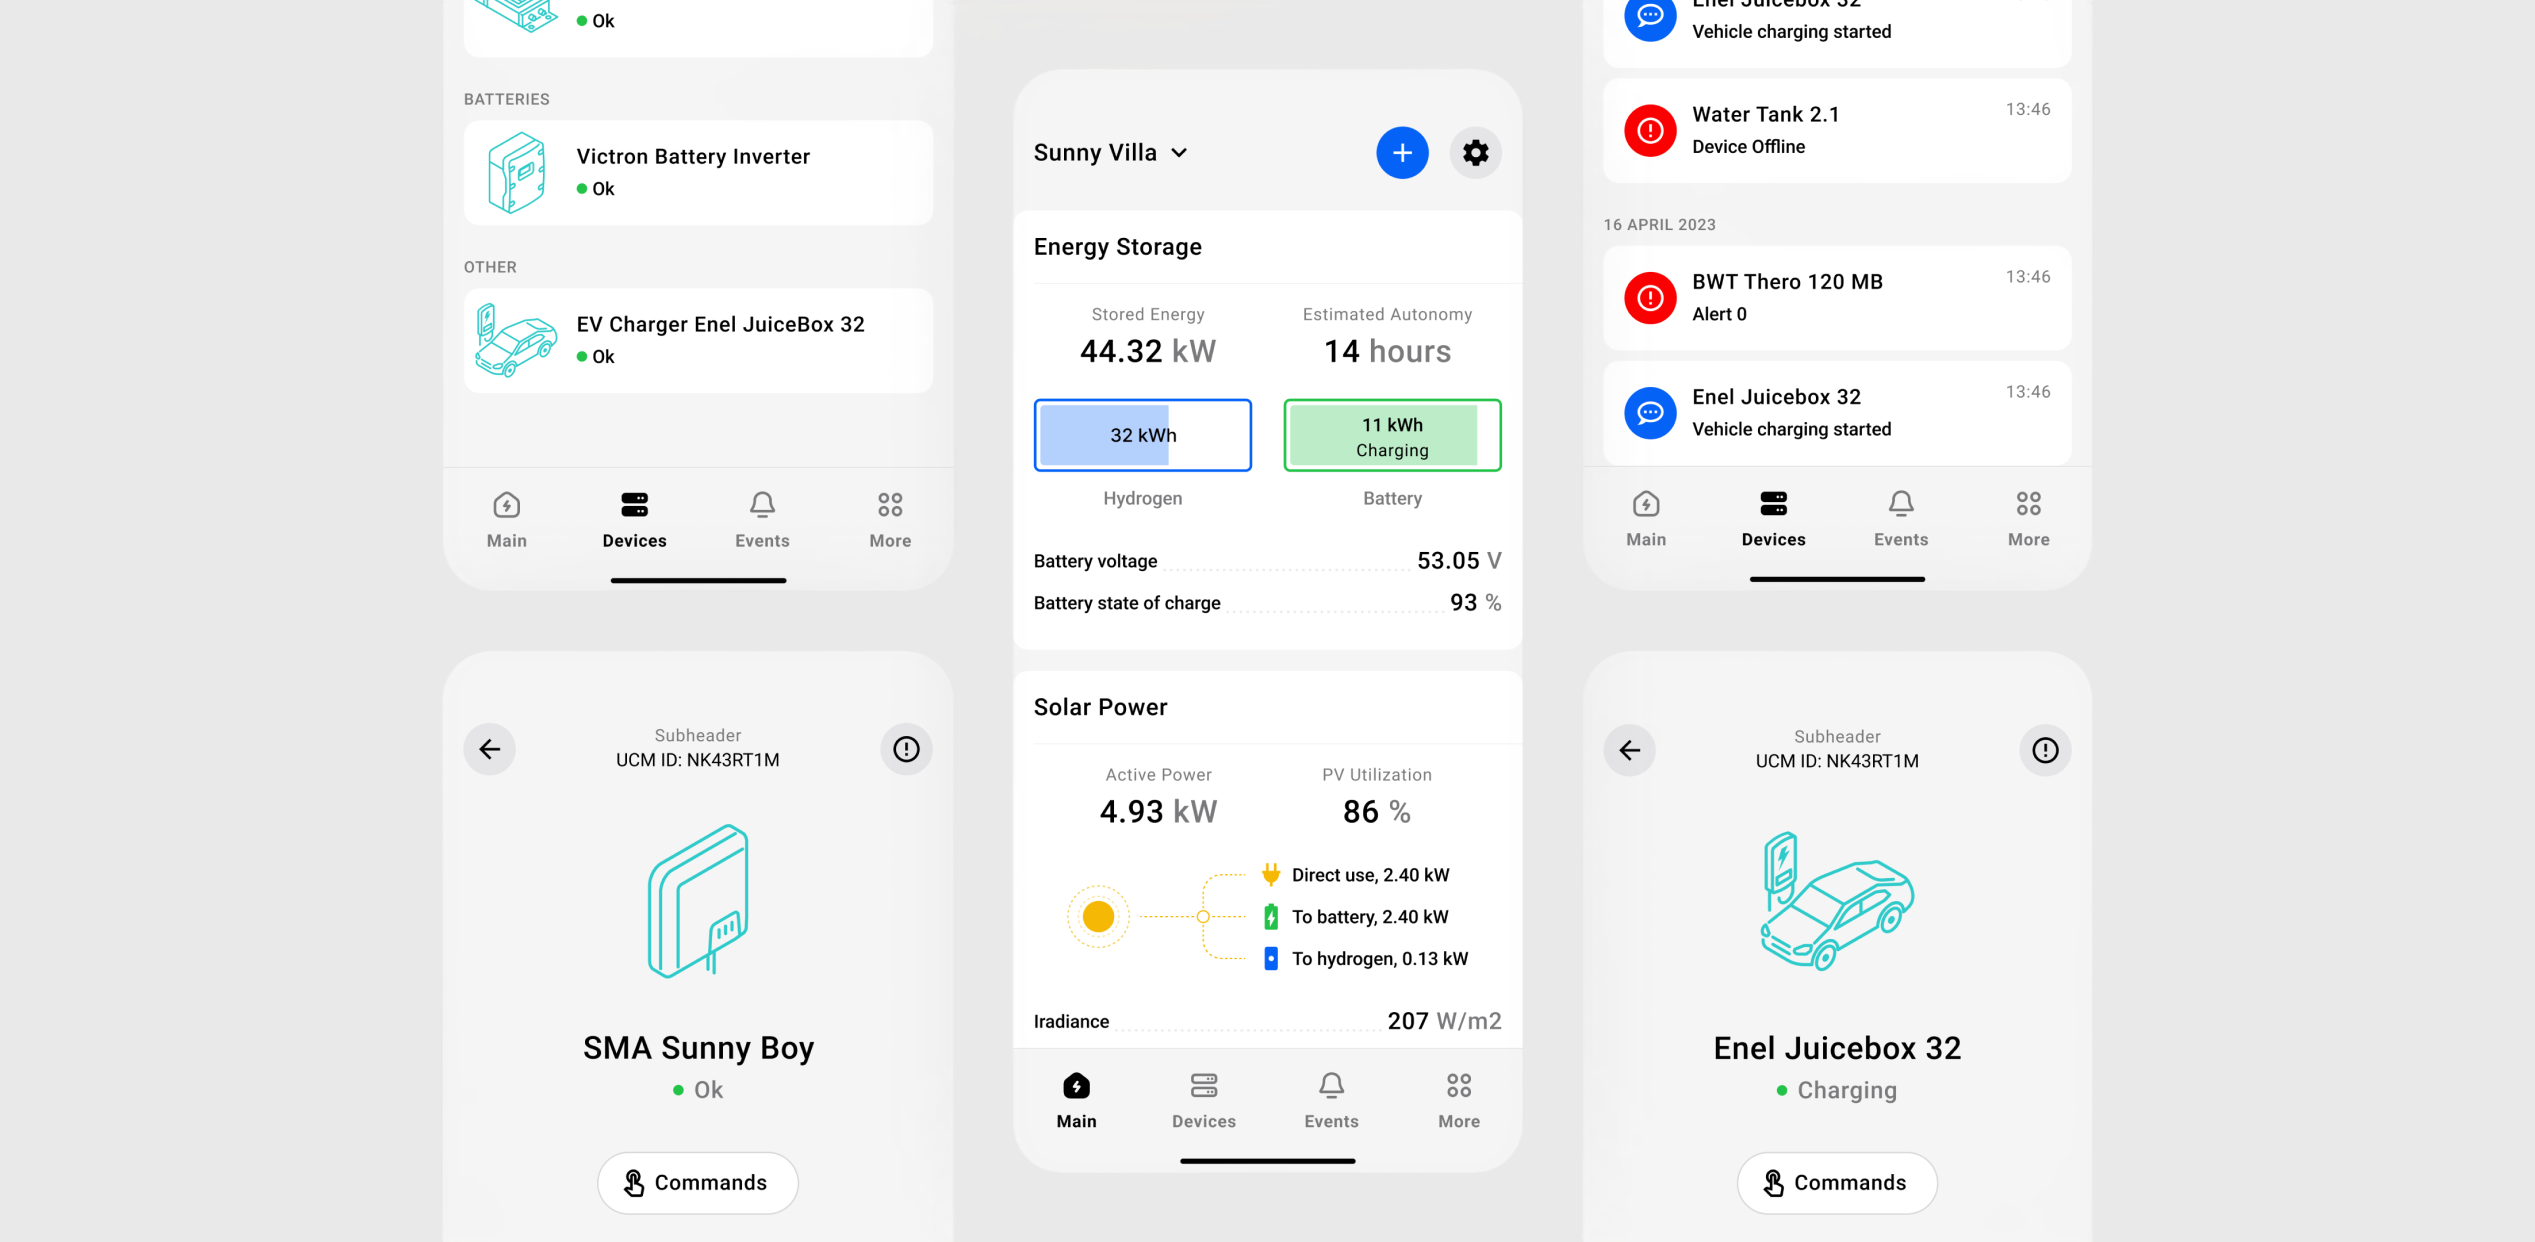This screenshot has height=1242, width=2535.
Task: Tap the Events bell icon on the left screen
Action: 762,515
